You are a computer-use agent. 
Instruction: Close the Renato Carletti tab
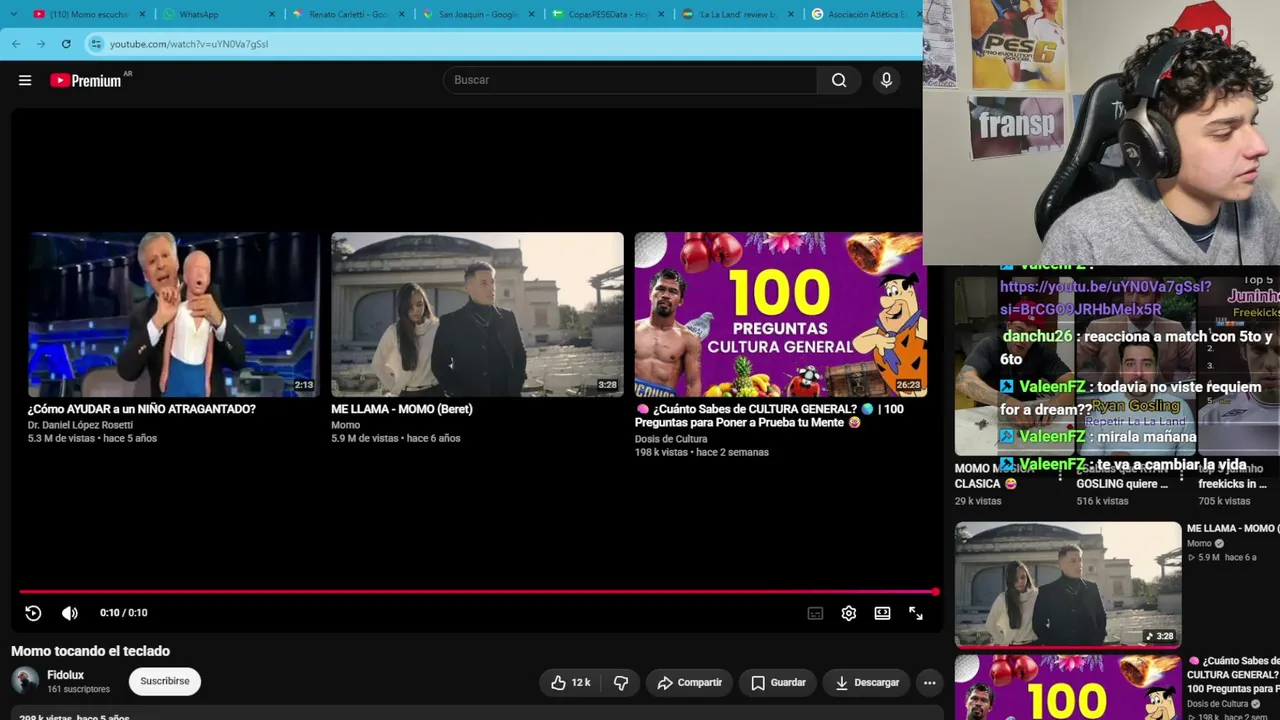[401, 14]
